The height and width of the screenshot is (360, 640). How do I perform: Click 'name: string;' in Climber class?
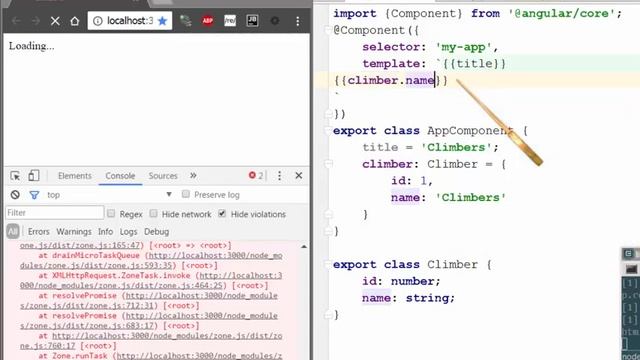coord(408,298)
